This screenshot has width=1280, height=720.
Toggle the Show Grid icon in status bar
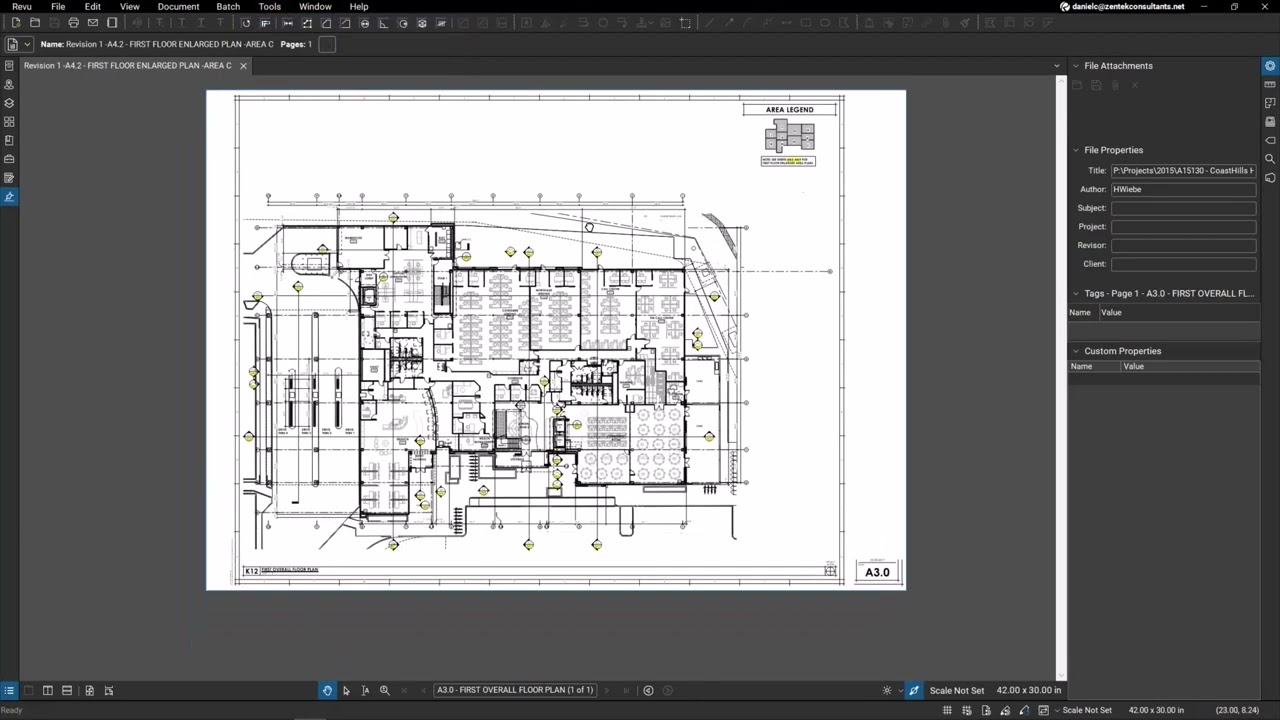(x=947, y=710)
